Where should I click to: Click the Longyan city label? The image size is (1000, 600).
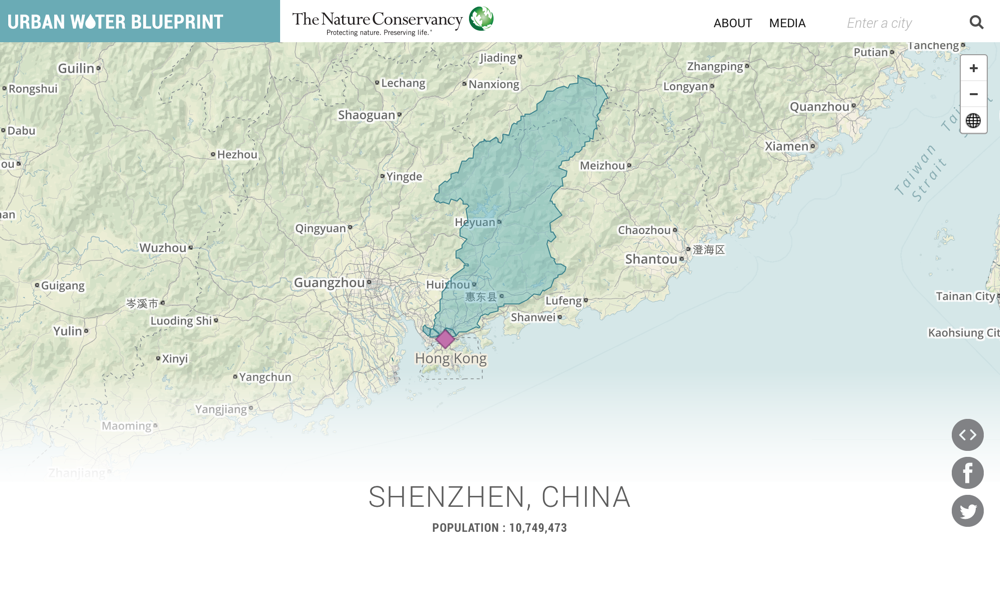pyautogui.click(x=686, y=86)
